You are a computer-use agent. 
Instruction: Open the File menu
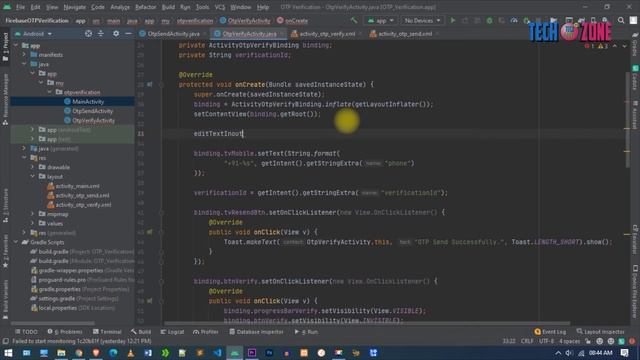click(20, 7)
